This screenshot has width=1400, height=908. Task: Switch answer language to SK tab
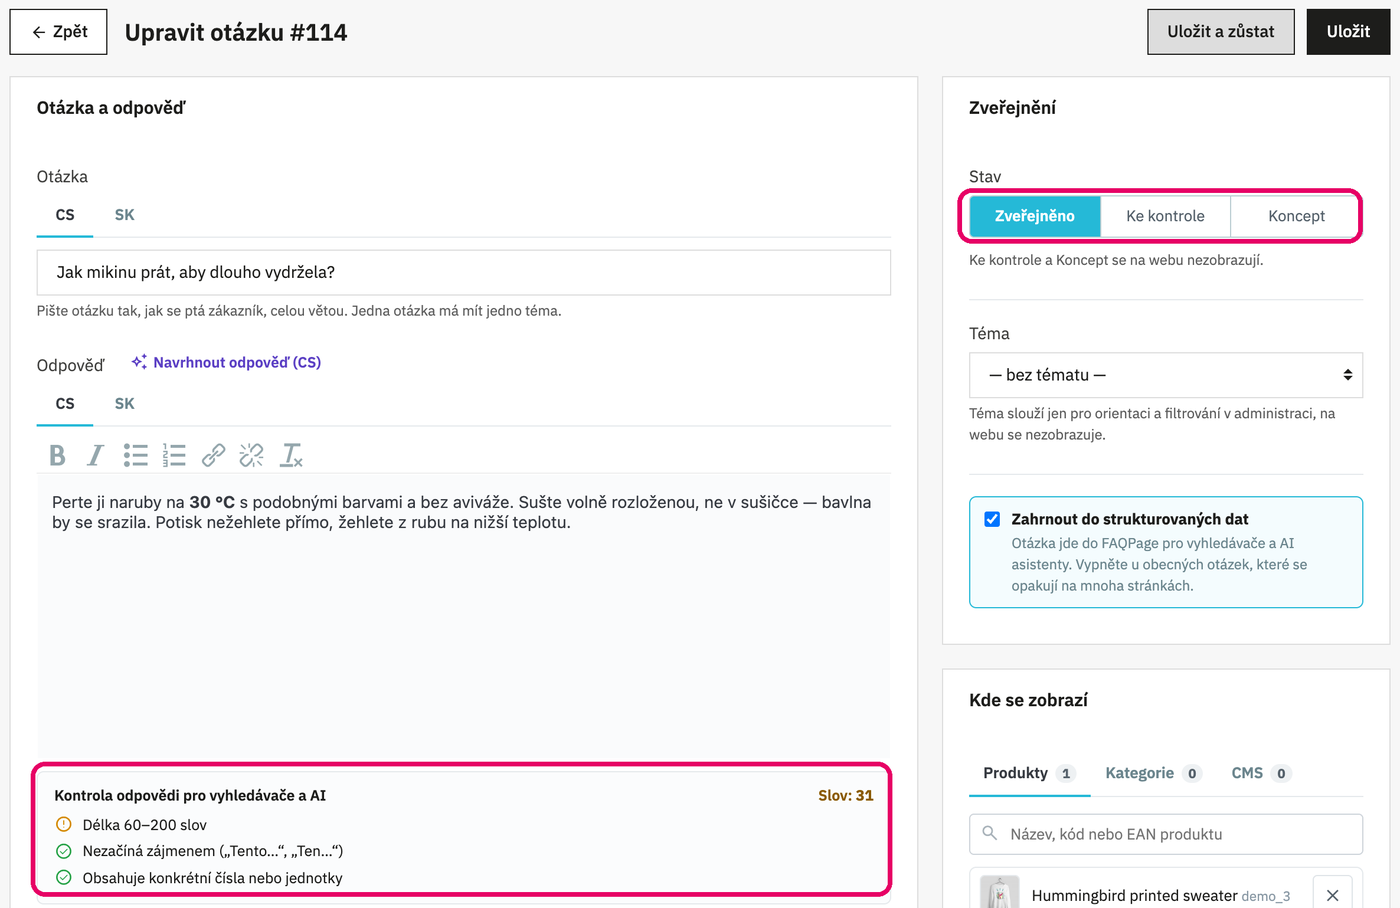[125, 404]
